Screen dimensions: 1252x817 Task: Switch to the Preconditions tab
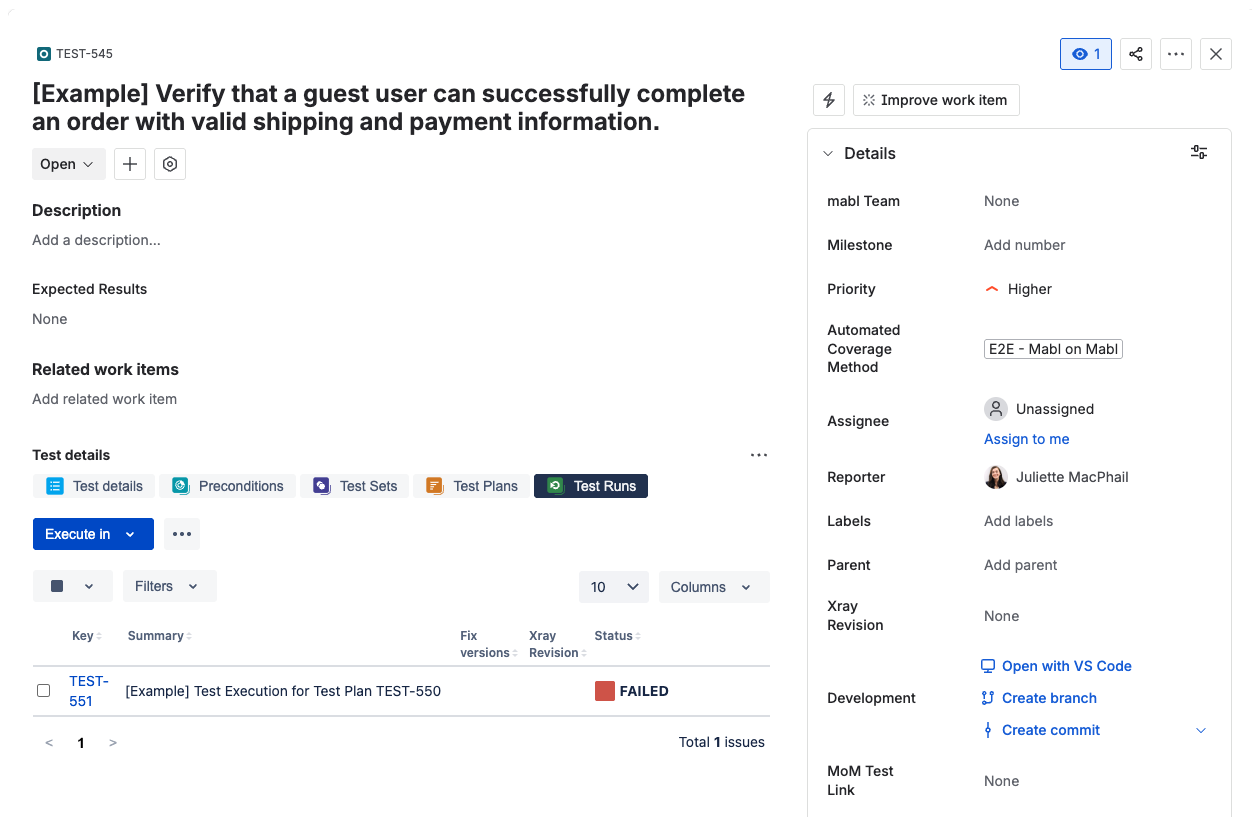tap(228, 486)
